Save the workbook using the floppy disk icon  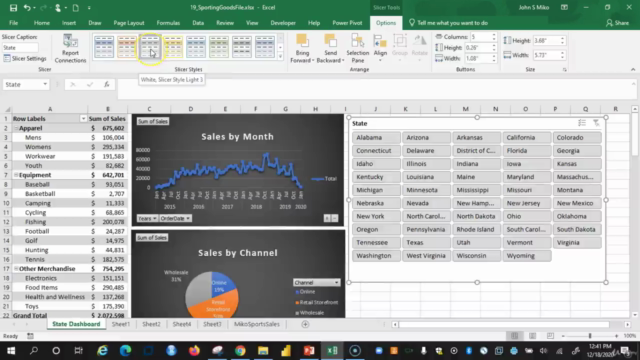pos(13,7)
